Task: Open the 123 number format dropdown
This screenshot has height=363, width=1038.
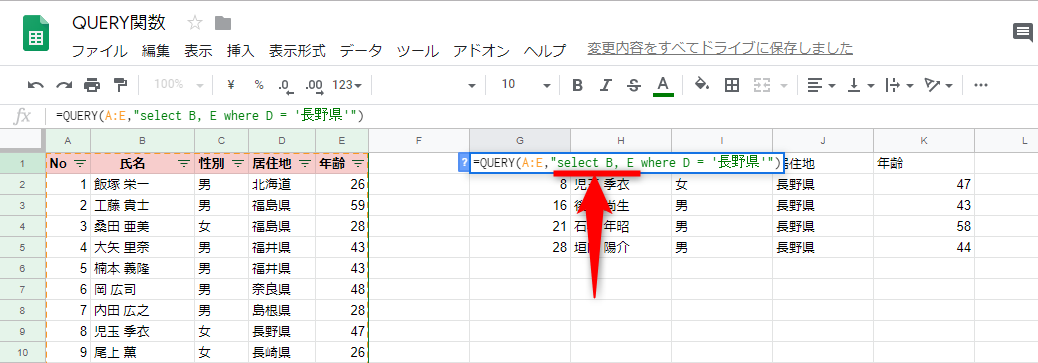Action: pos(347,85)
